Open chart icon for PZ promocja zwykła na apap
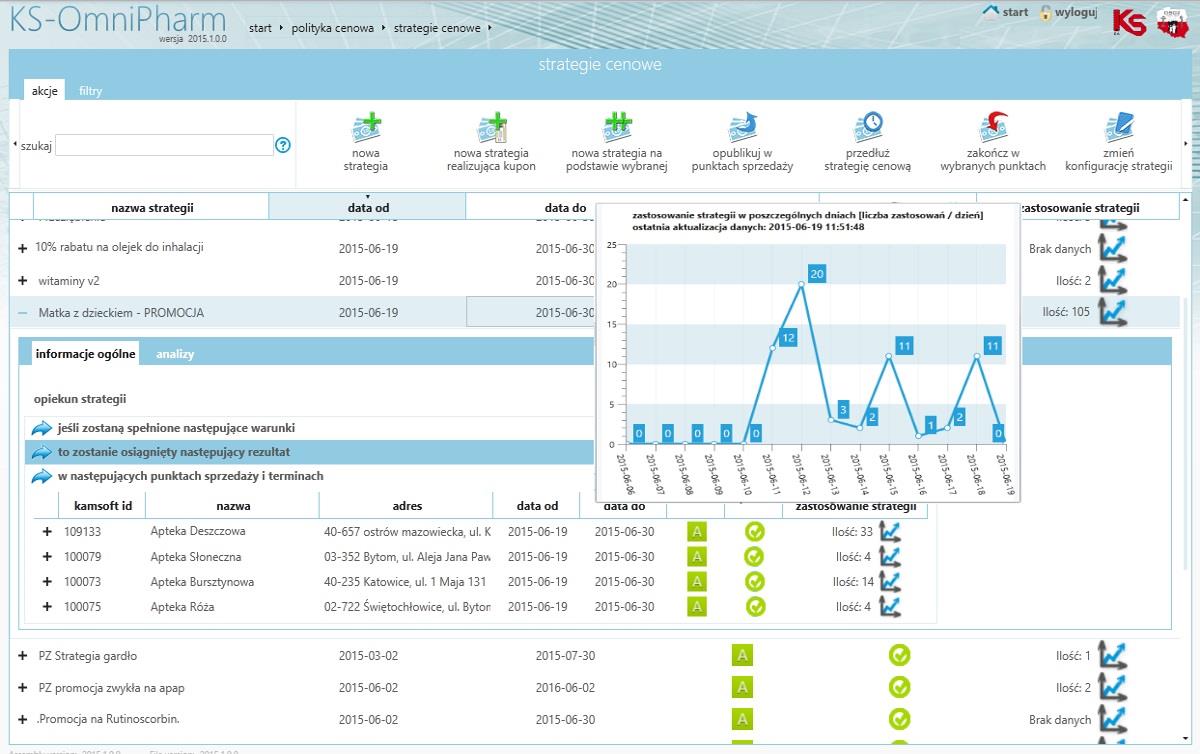The width and height of the screenshot is (1200, 754). point(1112,687)
